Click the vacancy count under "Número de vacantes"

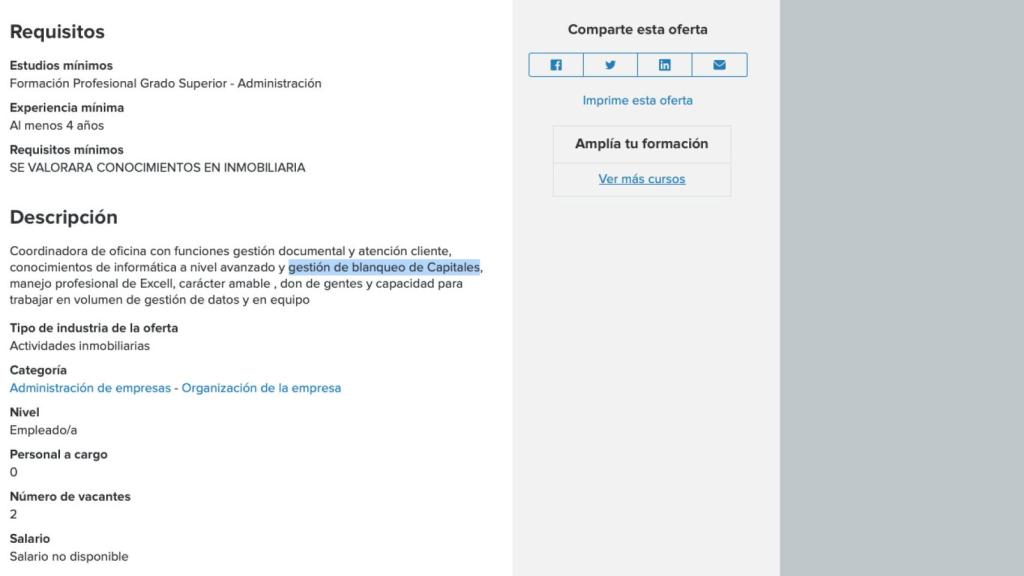(12, 514)
